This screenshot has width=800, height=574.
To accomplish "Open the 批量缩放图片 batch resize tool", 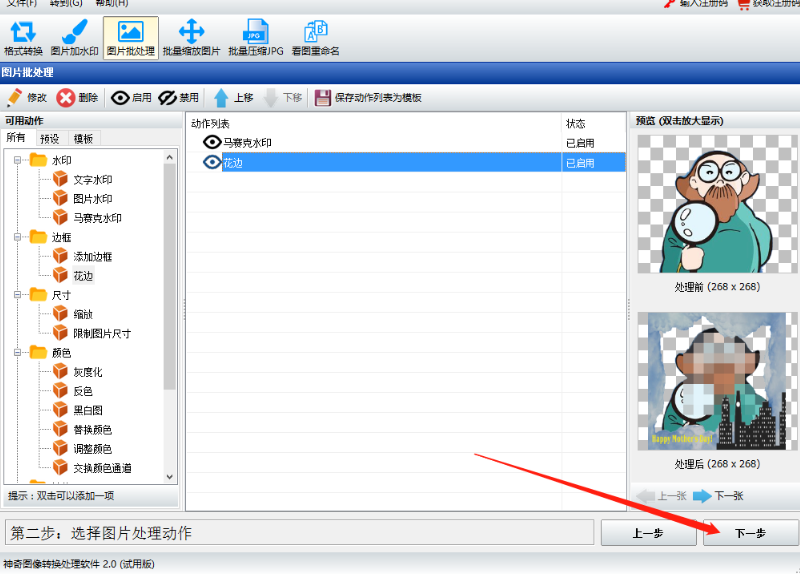I will pos(191,38).
